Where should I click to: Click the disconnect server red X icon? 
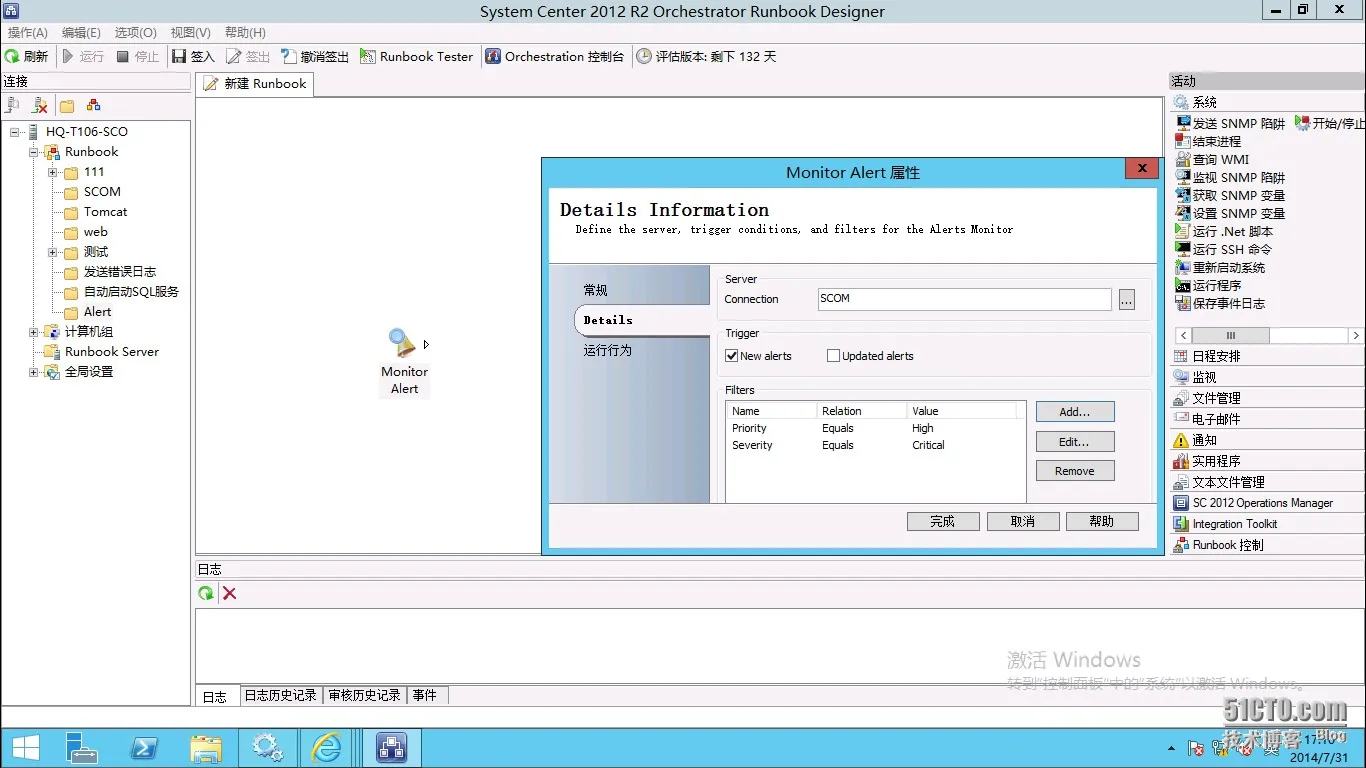[40, 105]
